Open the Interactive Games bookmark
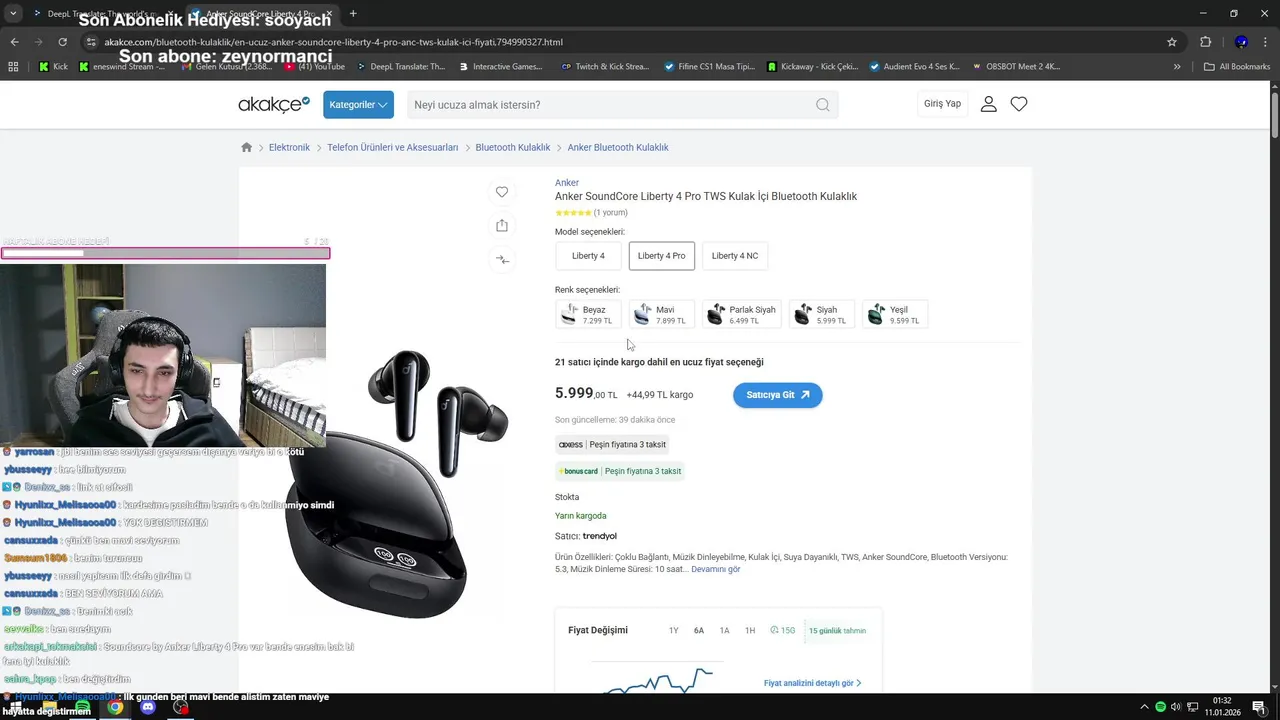This screenshot has width=1280, height=720. [x=501, y=67]
